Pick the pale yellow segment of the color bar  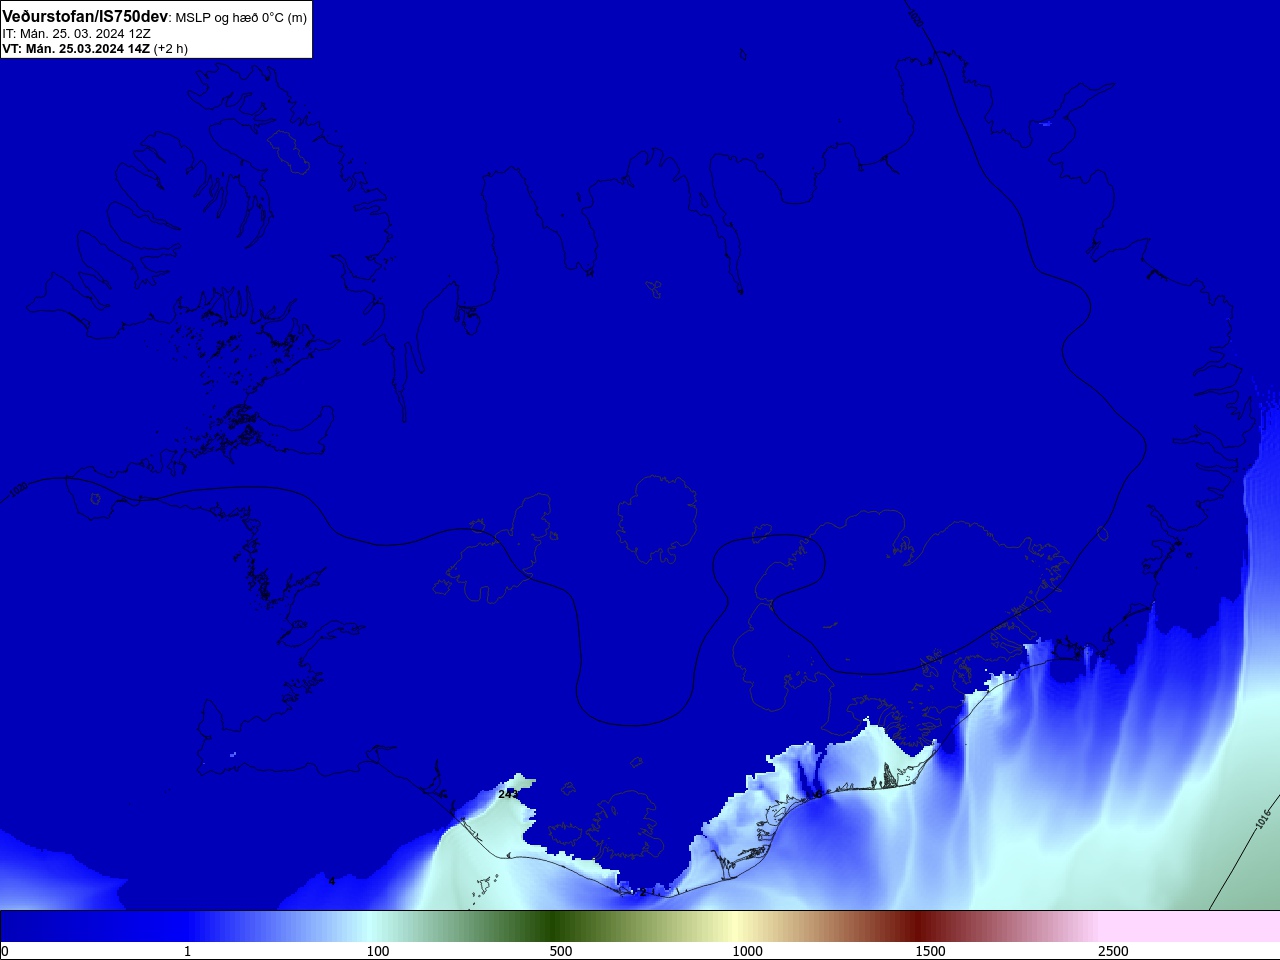pyautogui.click(x=735, y=926)
